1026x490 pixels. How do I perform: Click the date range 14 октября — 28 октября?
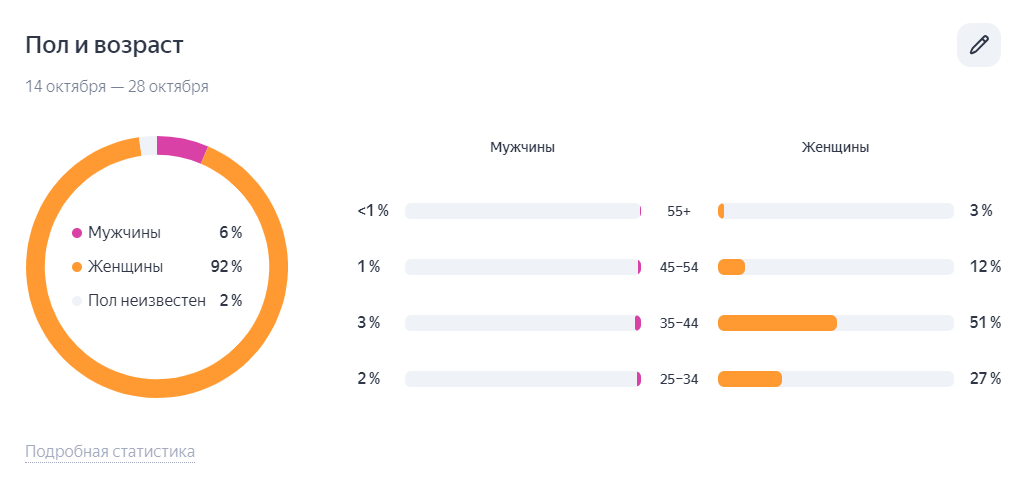[x=117, y=86]
